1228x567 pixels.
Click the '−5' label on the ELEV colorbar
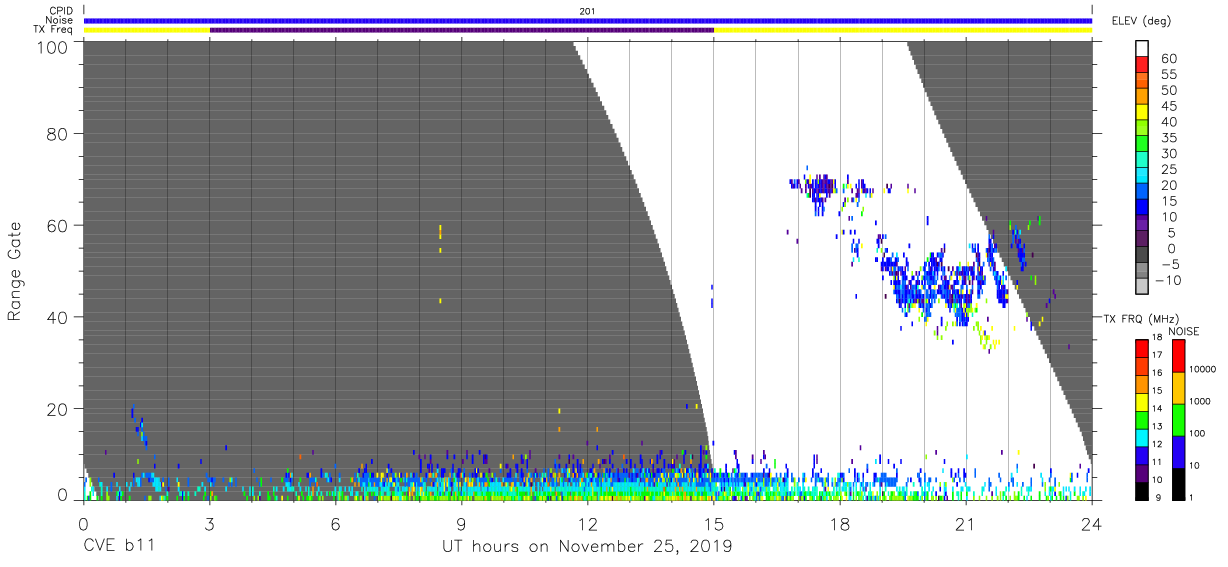1169,265
